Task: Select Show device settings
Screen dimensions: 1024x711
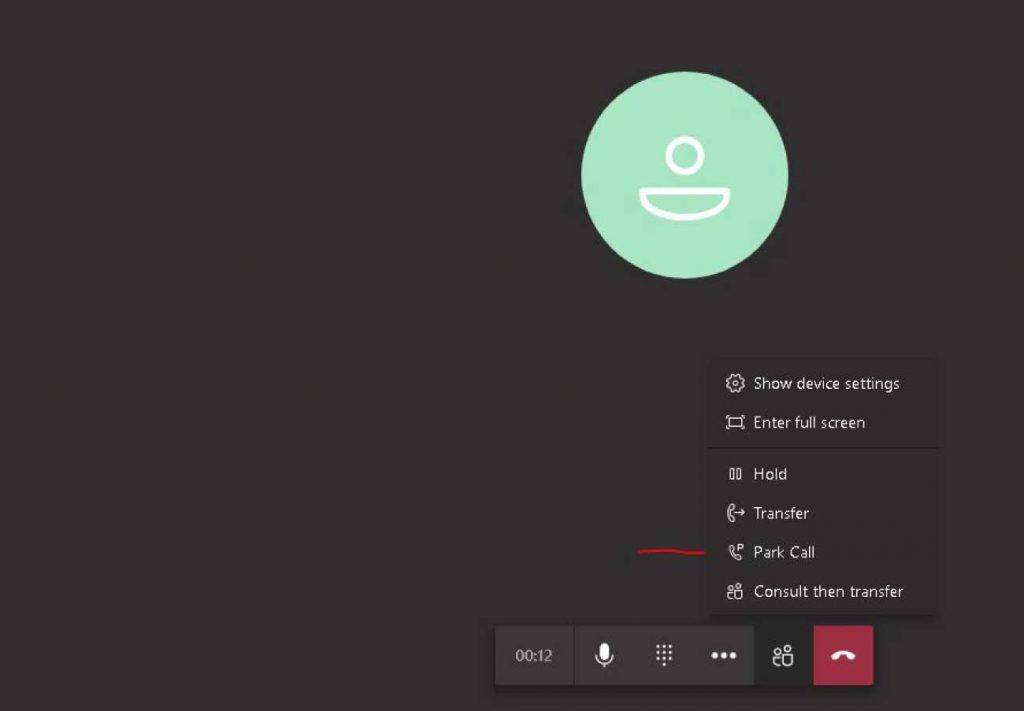Action: (x=823, y=383)
